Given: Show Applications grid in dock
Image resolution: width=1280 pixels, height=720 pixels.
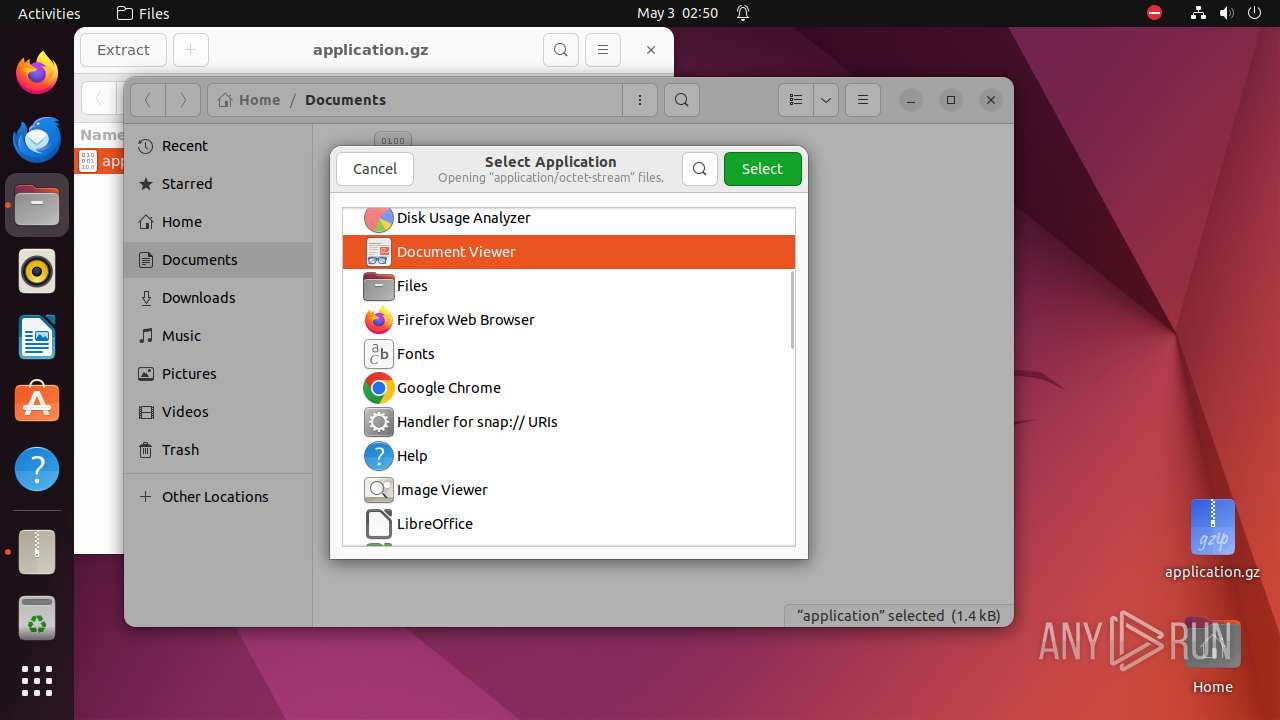Looking at the screenshot, I should tap(37, 681).
